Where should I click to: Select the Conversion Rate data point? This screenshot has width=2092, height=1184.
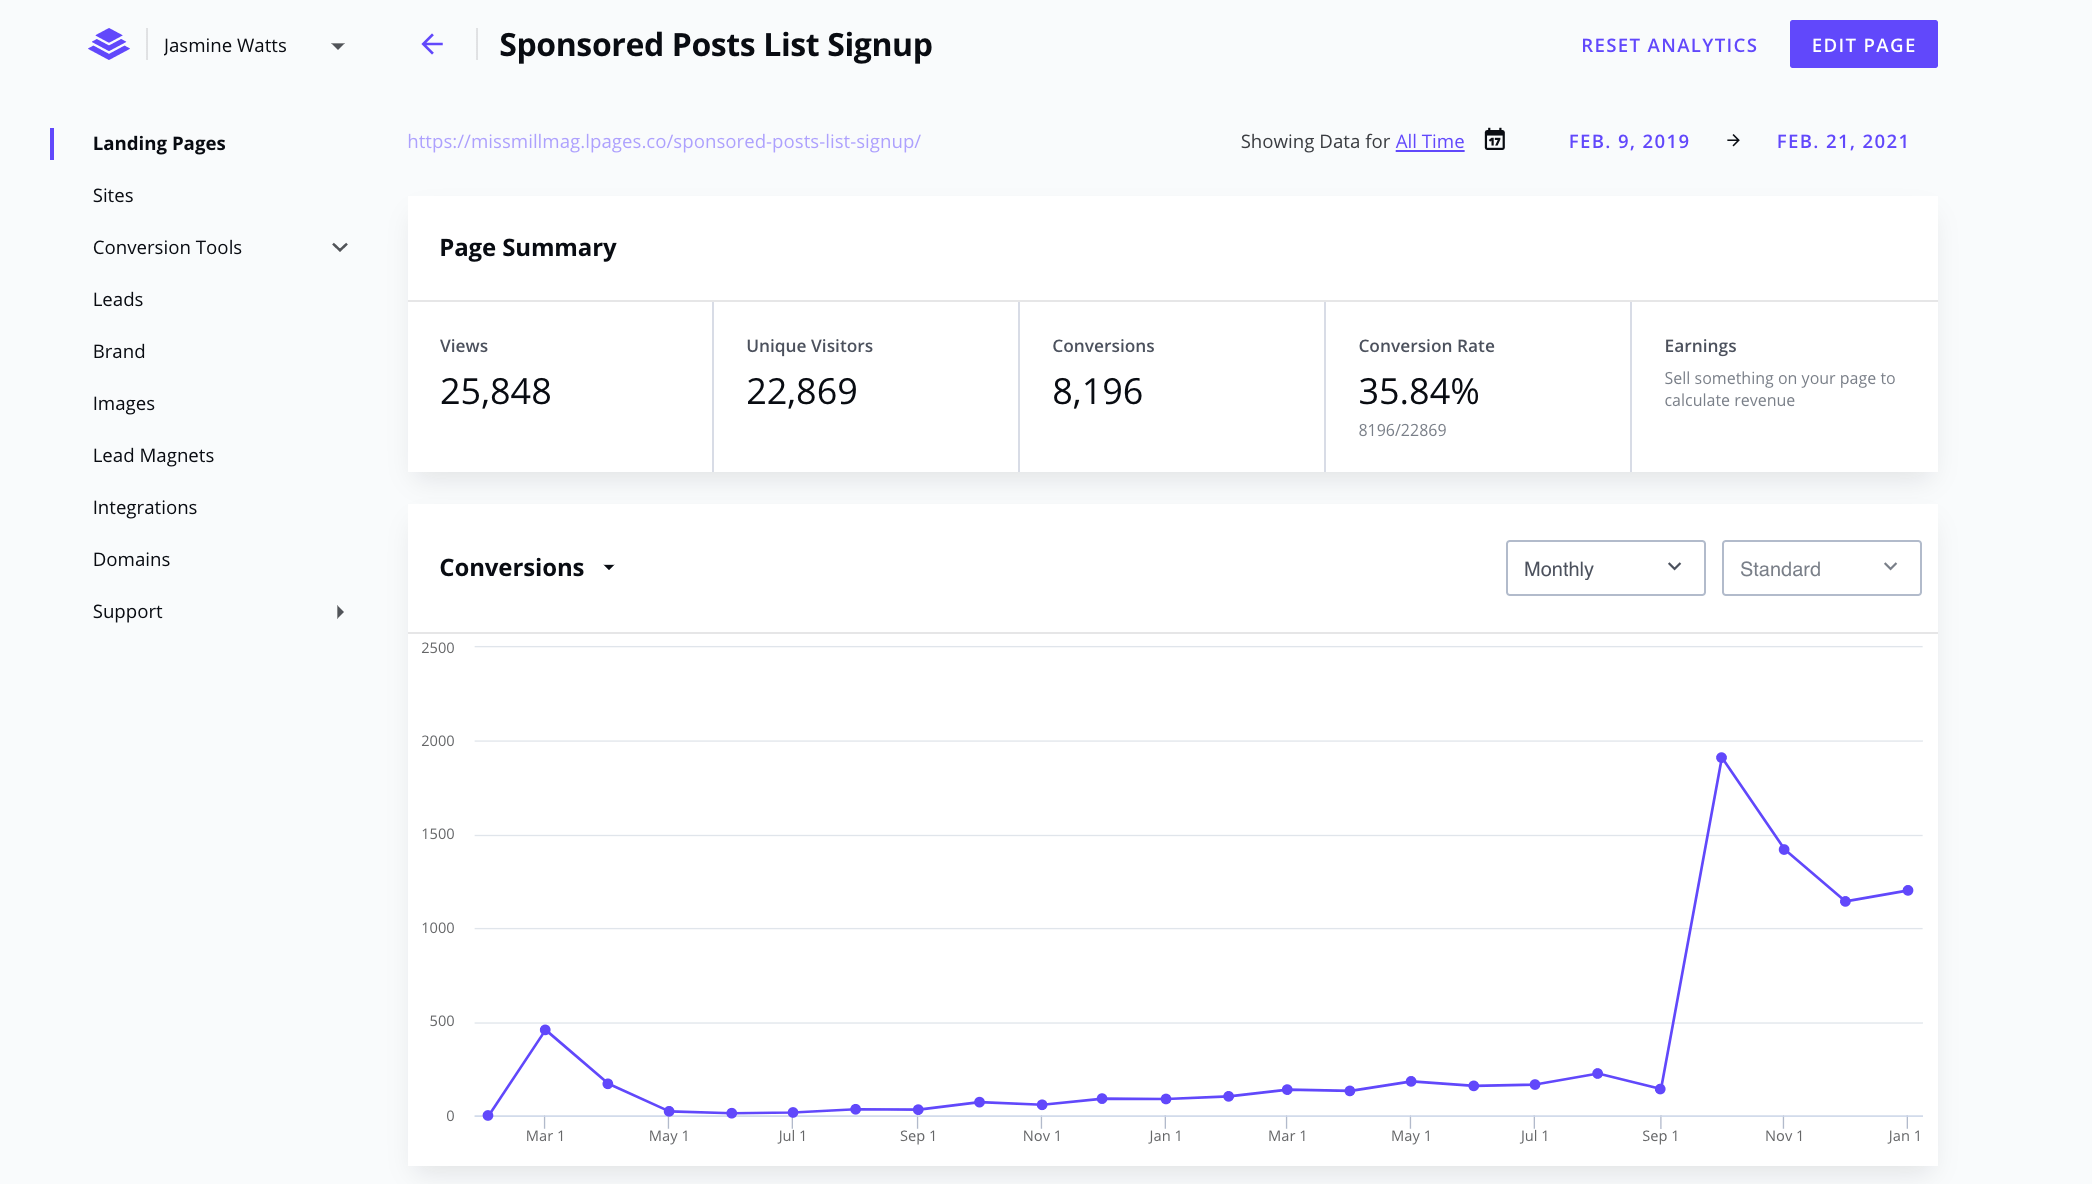click(x=1418, y=389)
